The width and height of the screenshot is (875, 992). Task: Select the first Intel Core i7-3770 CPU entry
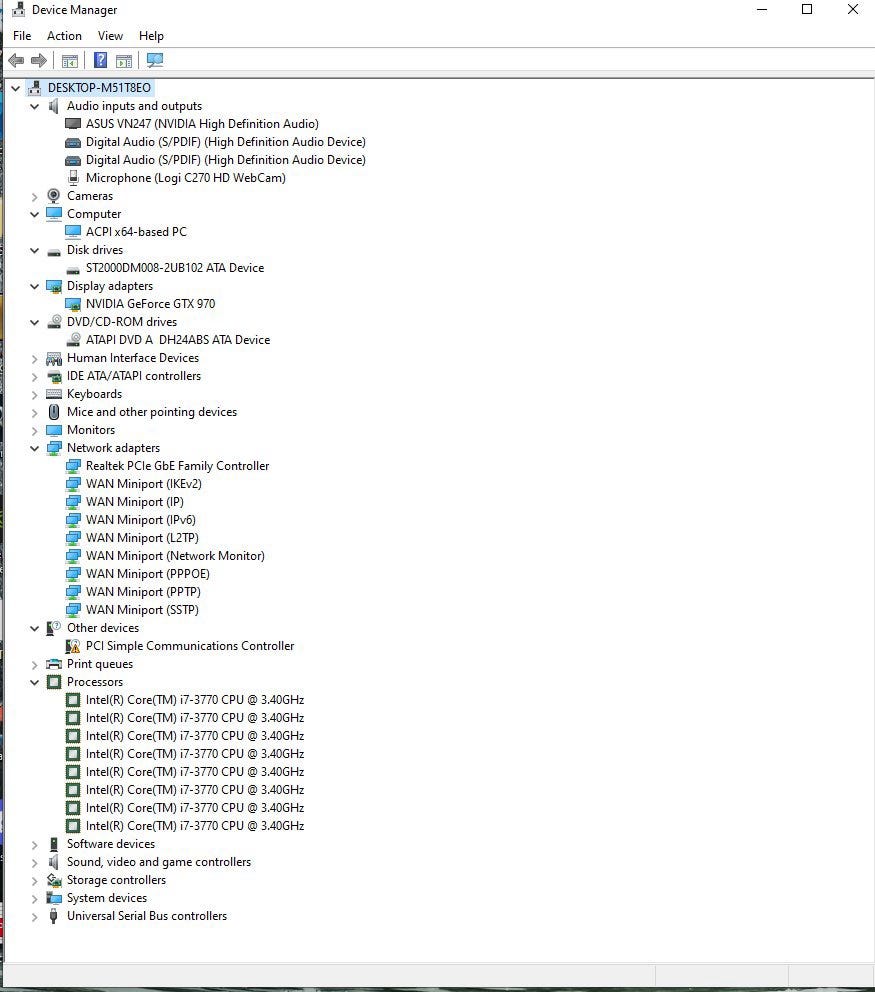[195, 700]
